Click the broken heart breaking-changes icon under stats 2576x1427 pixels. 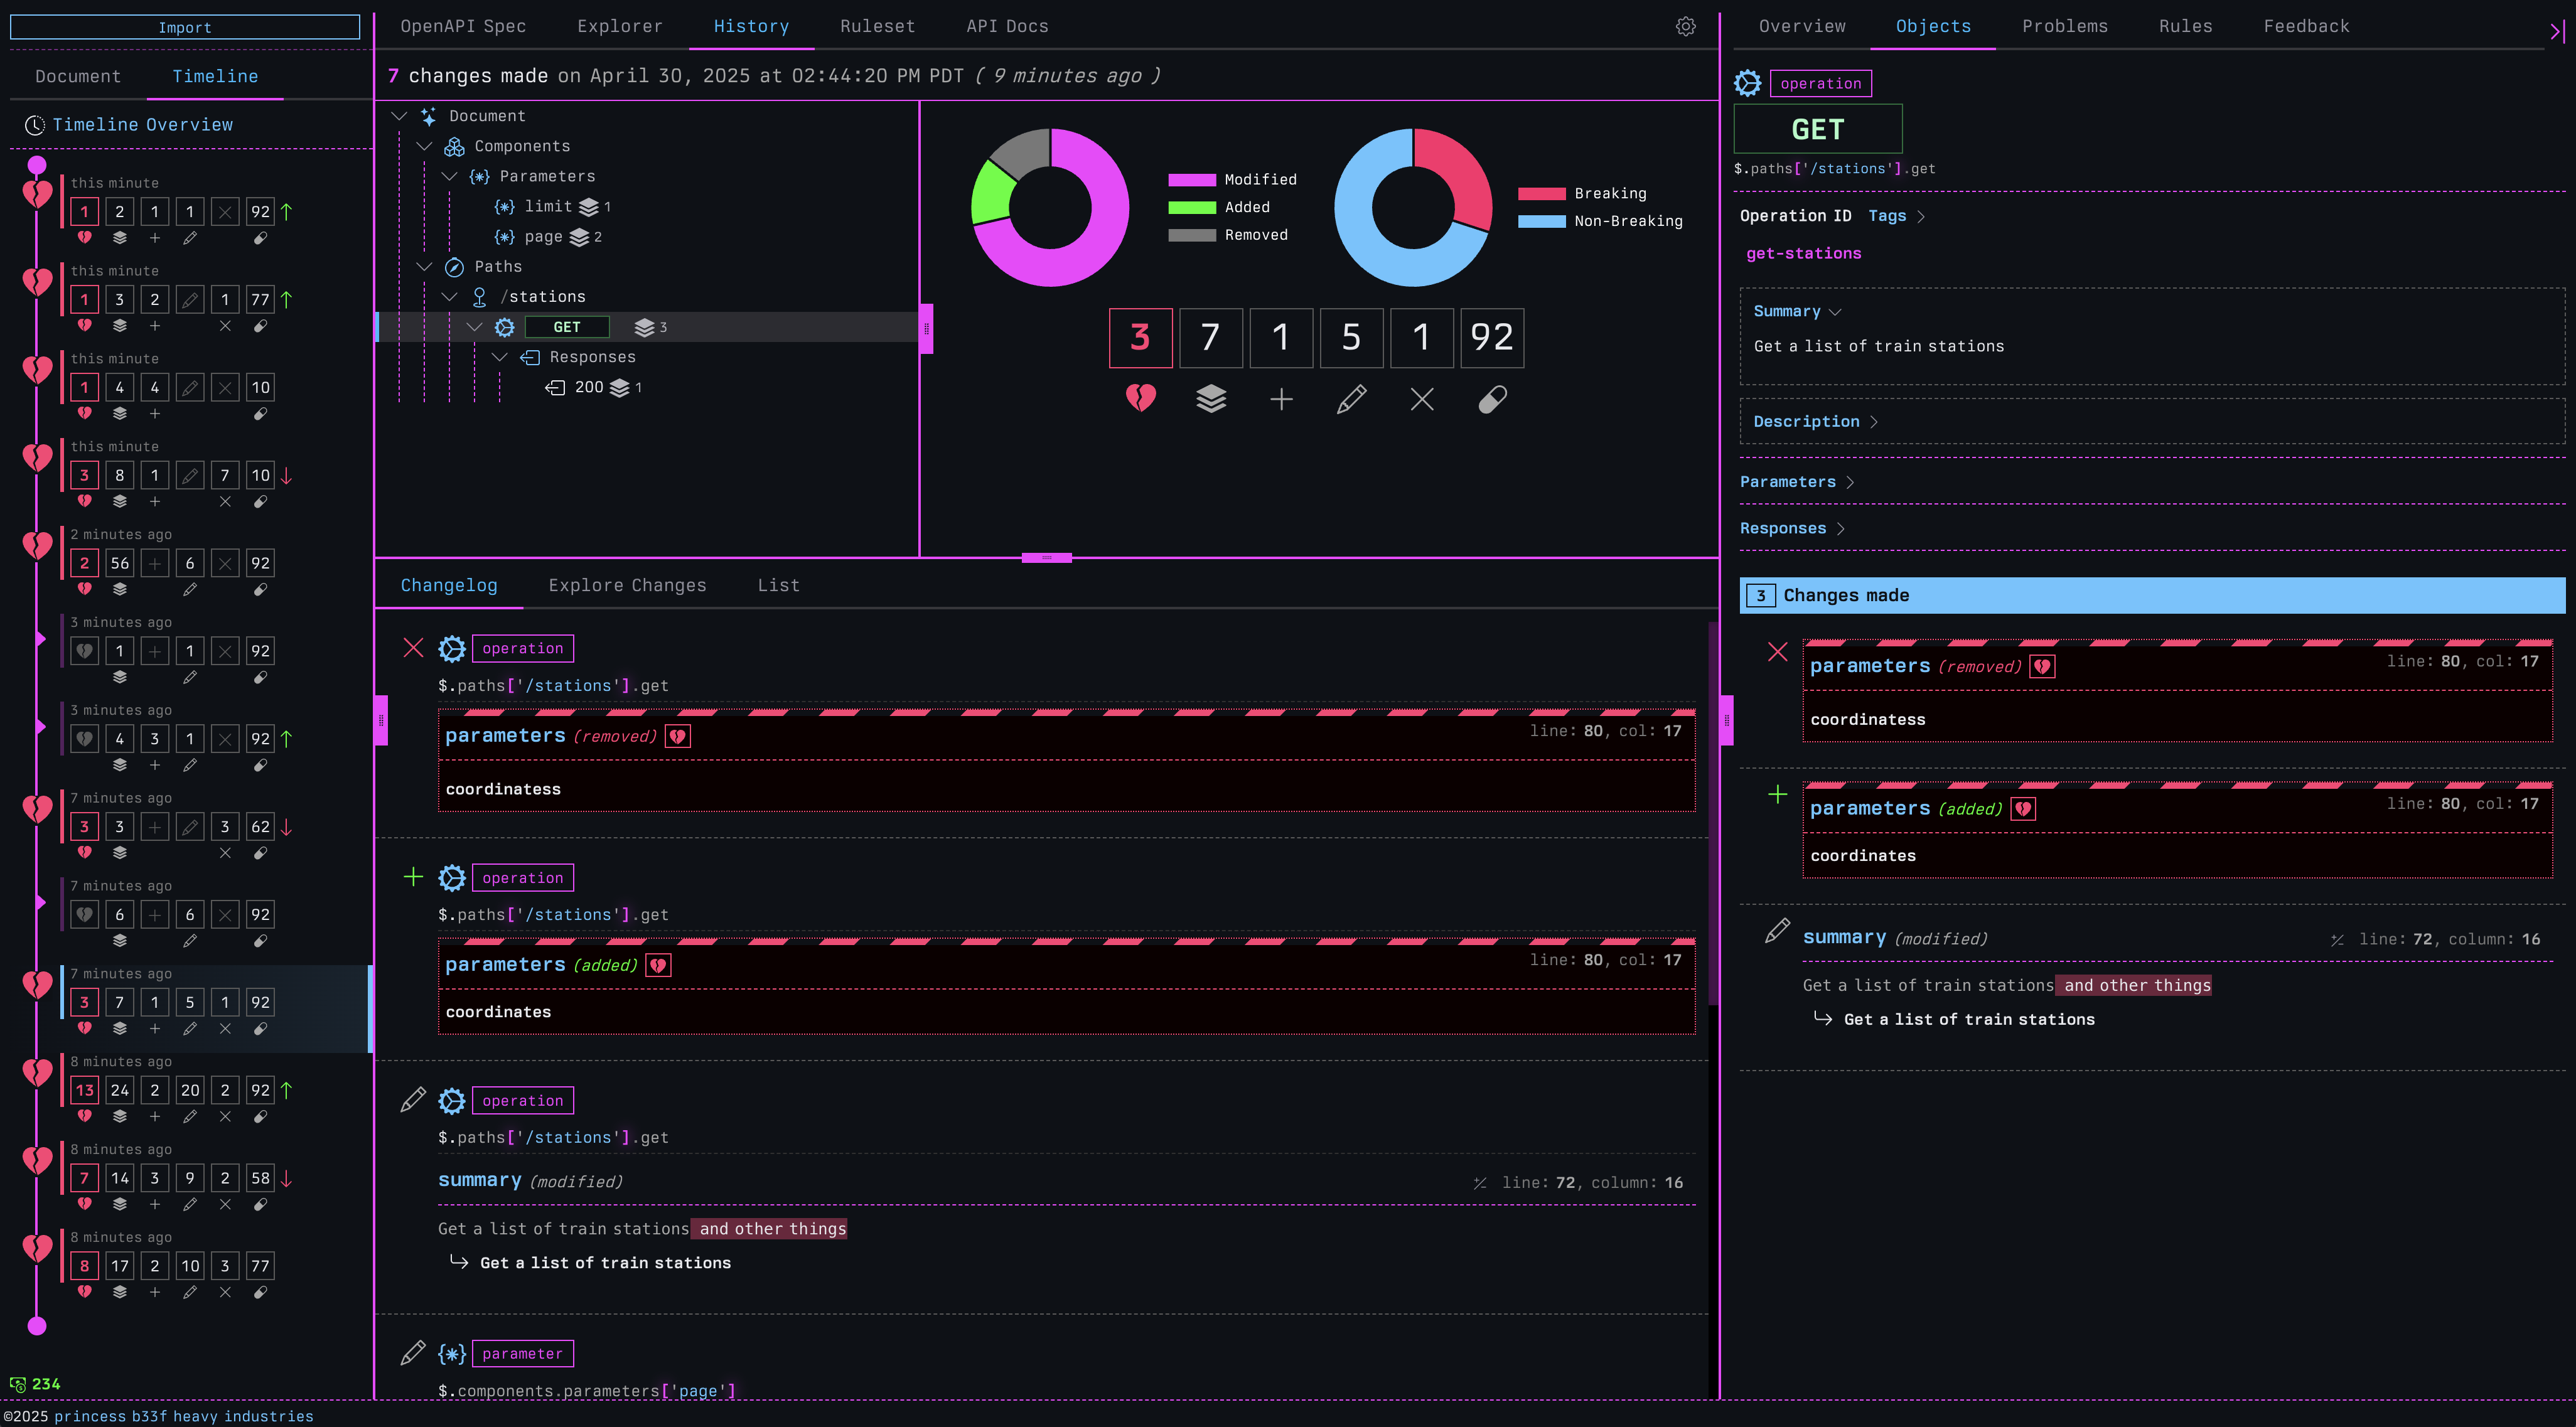click(1140, 399)
